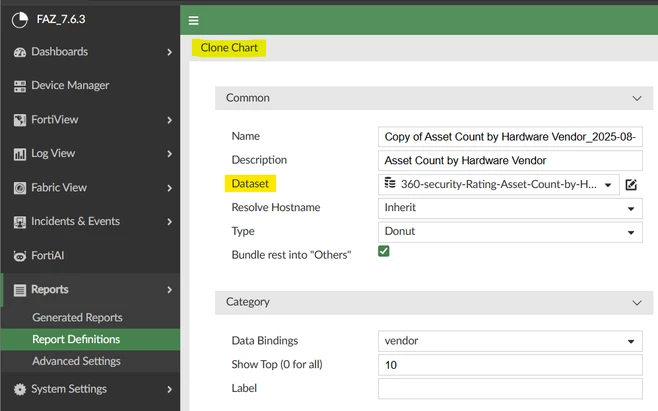Open Incidents & Events menu item
This screenshot has width=658, height=411.
[90, 222]
